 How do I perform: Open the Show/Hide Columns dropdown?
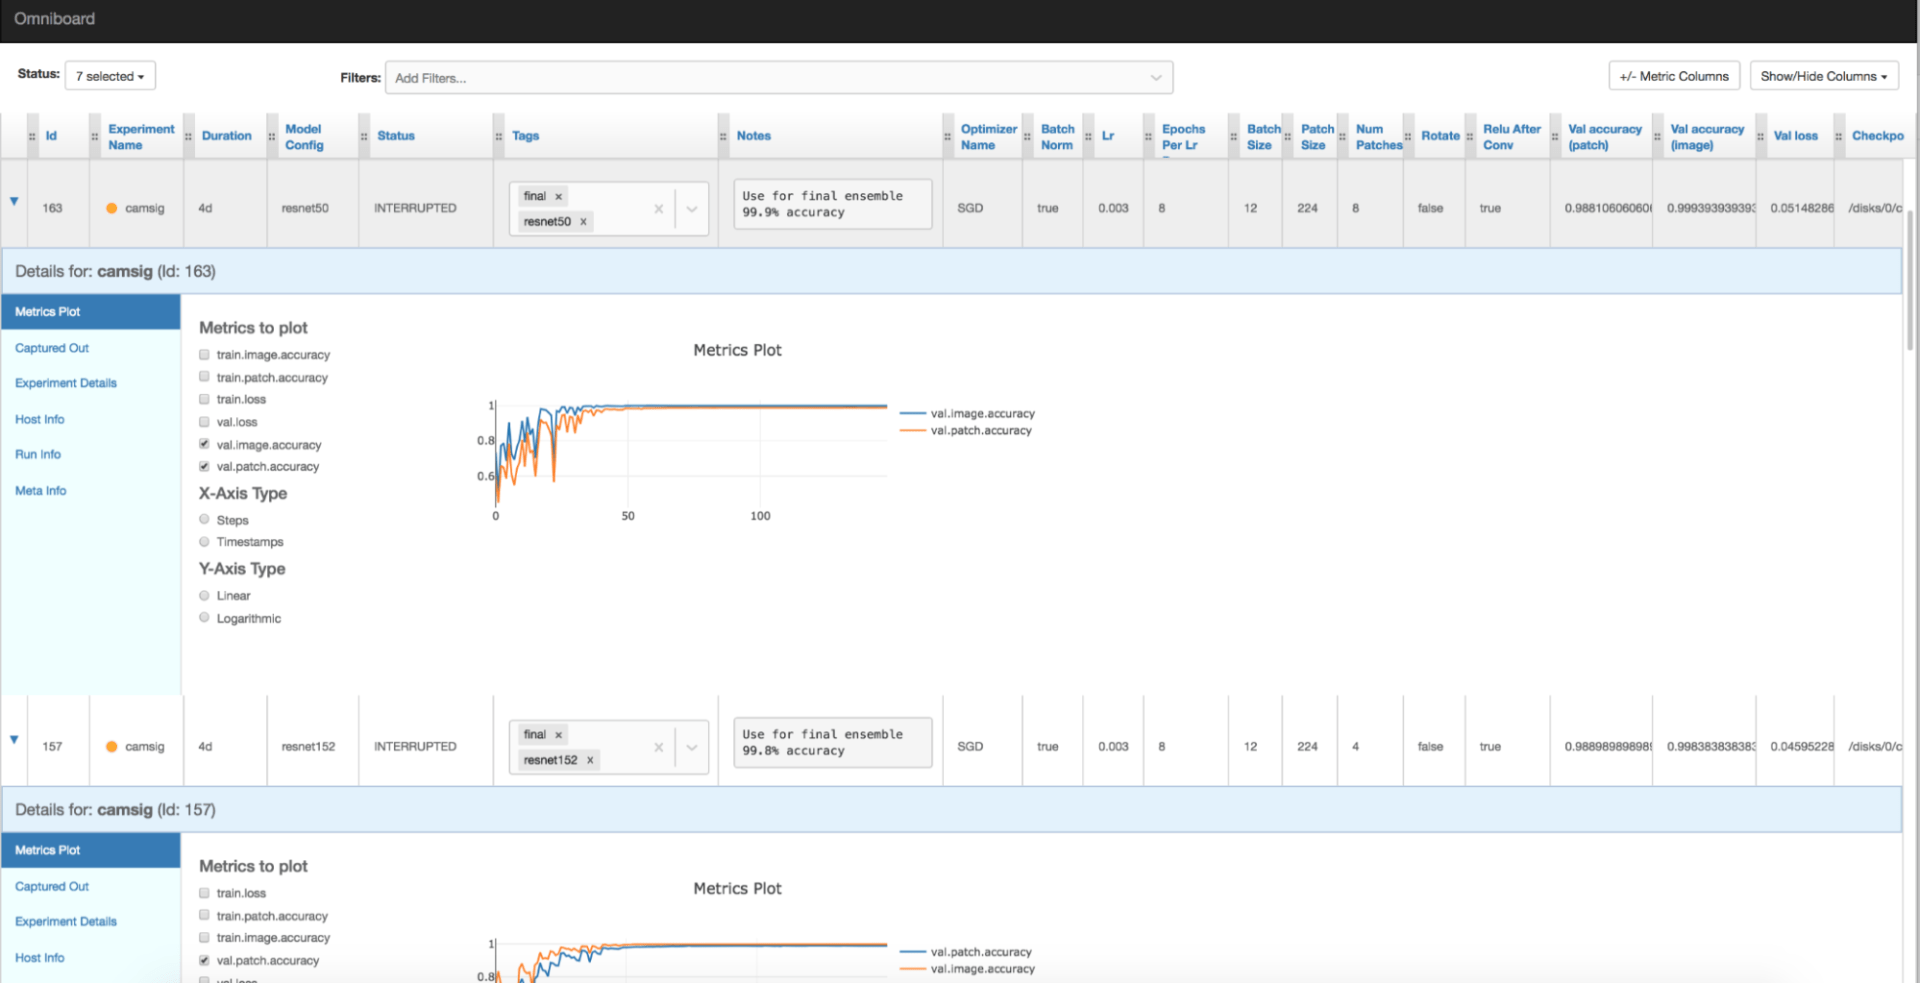click(x=1824, y=76)
